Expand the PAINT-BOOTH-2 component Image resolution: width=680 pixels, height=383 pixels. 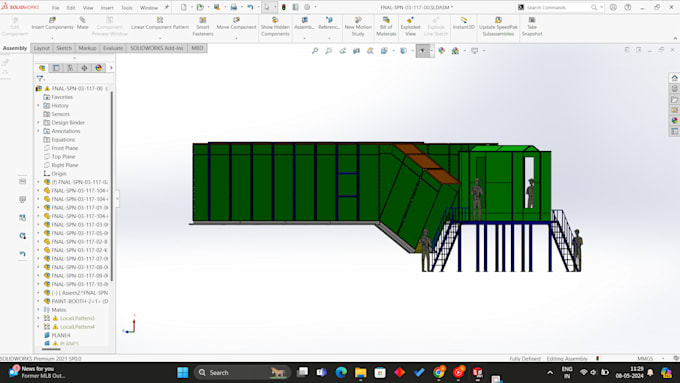(38, 301)
